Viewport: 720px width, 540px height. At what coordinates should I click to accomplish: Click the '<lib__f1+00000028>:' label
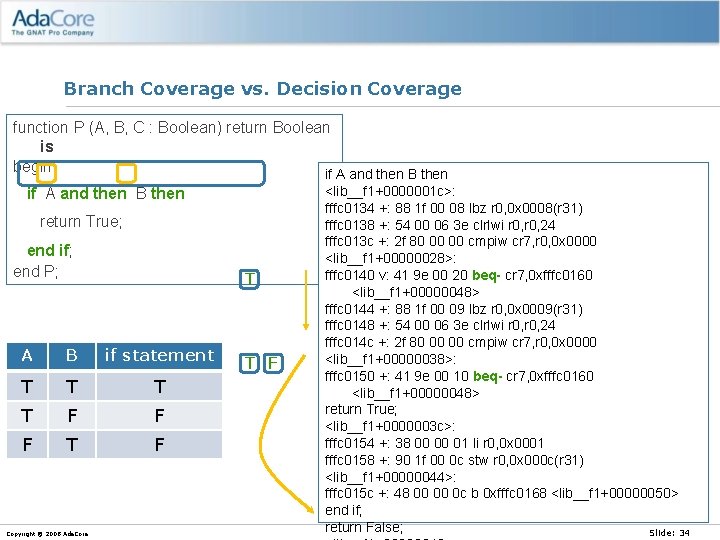click(x=390, y=259)
